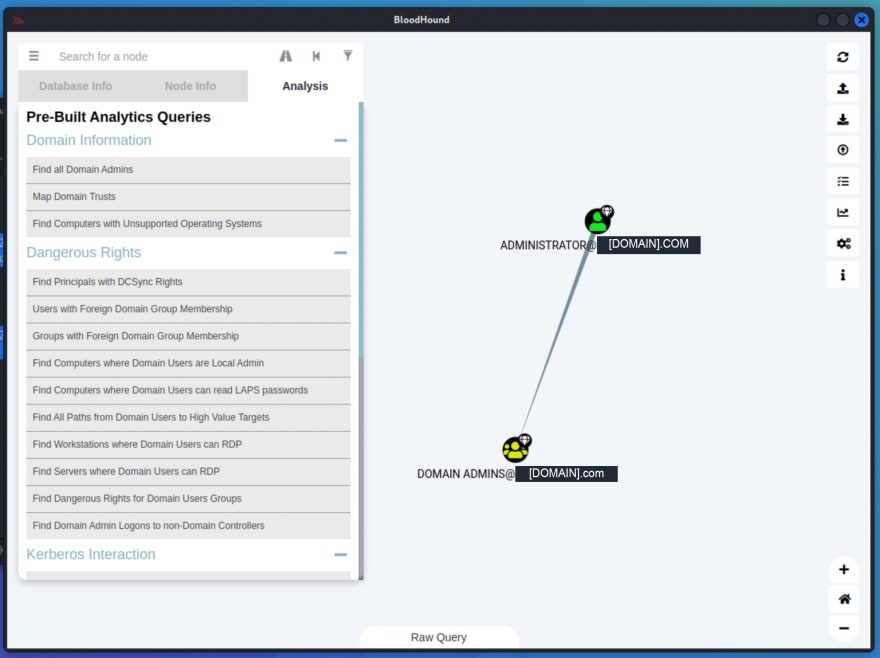The width and height of the screenshot is (880, 658).
Task: Zoom out with the minus icon
Action: (844, 628)
